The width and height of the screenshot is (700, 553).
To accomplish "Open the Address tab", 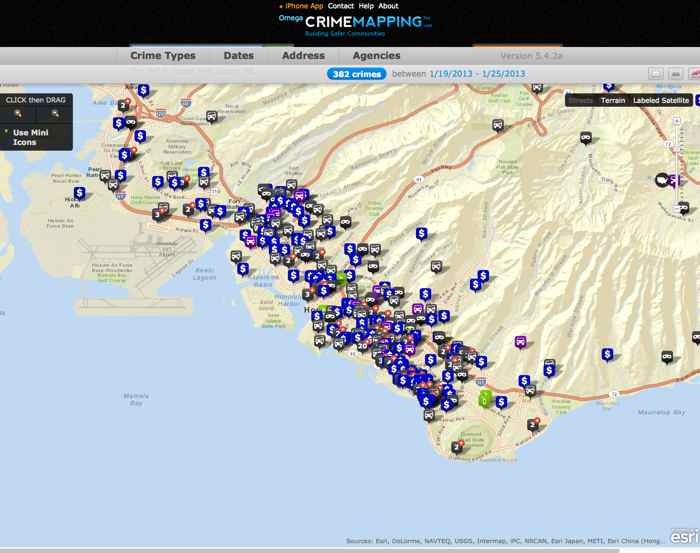I will click(303, 56).
